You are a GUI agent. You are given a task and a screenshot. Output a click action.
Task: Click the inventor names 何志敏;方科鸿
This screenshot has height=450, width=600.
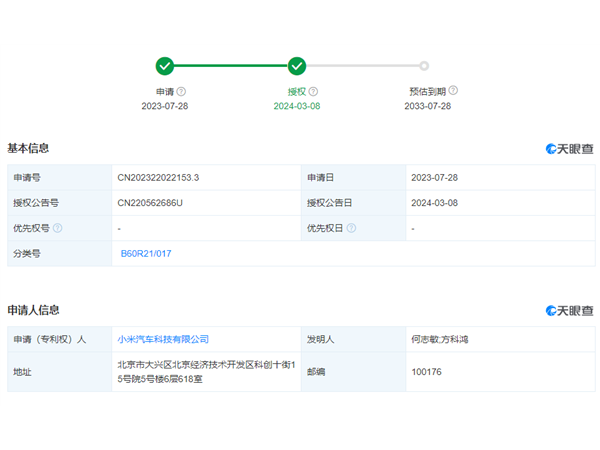[x=439, y=340]
